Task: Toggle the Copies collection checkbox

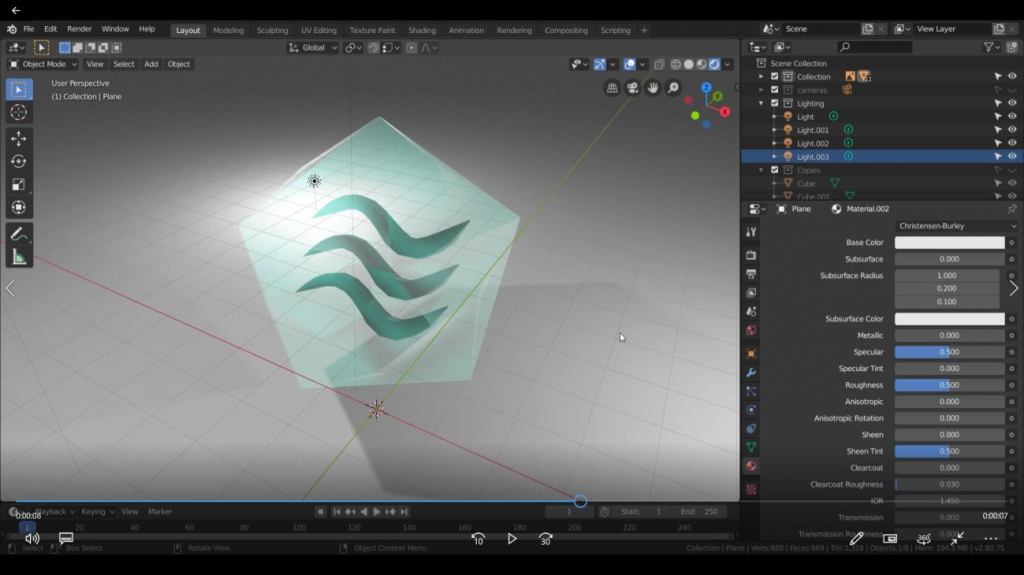Action: pyautogui.click(x=775, y=170)
